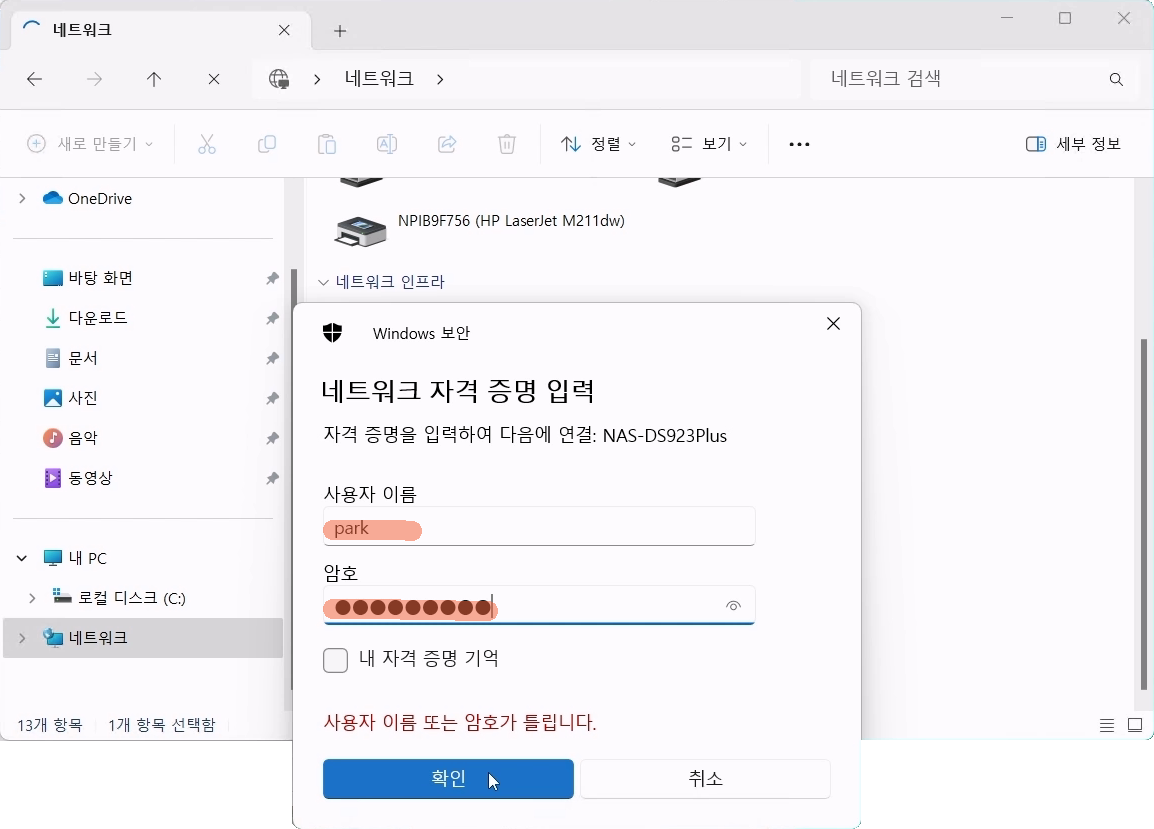Image resolution: width=1154 pixels, height=829 pixels.
Task: Open the 네트워크 tab
Action: (150, 30)
